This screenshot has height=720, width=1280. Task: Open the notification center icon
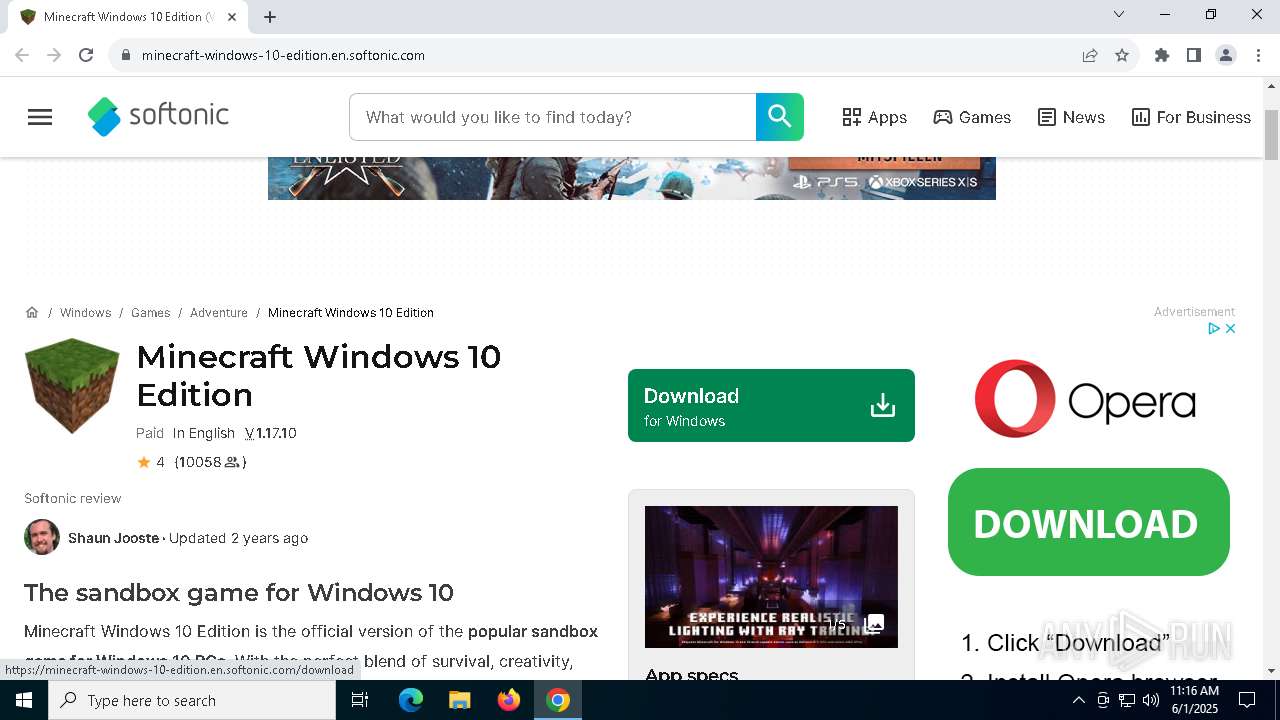(1247, 700)
